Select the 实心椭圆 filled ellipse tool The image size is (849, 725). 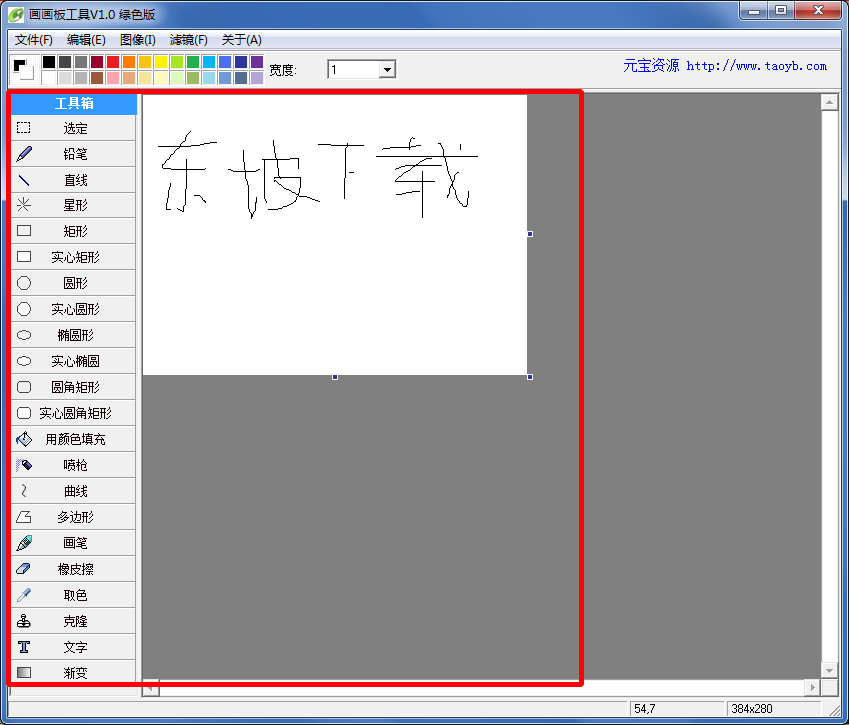[73, 361]
